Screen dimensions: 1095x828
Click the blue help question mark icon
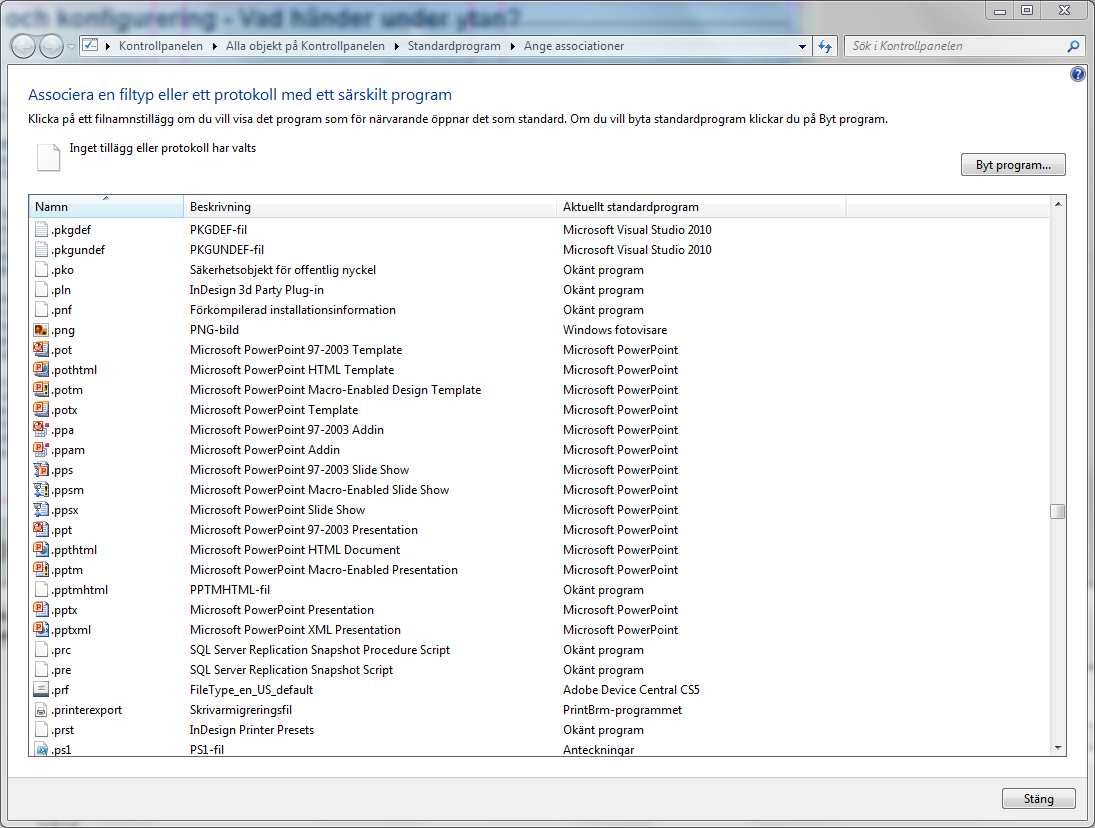pos(1077,75)
